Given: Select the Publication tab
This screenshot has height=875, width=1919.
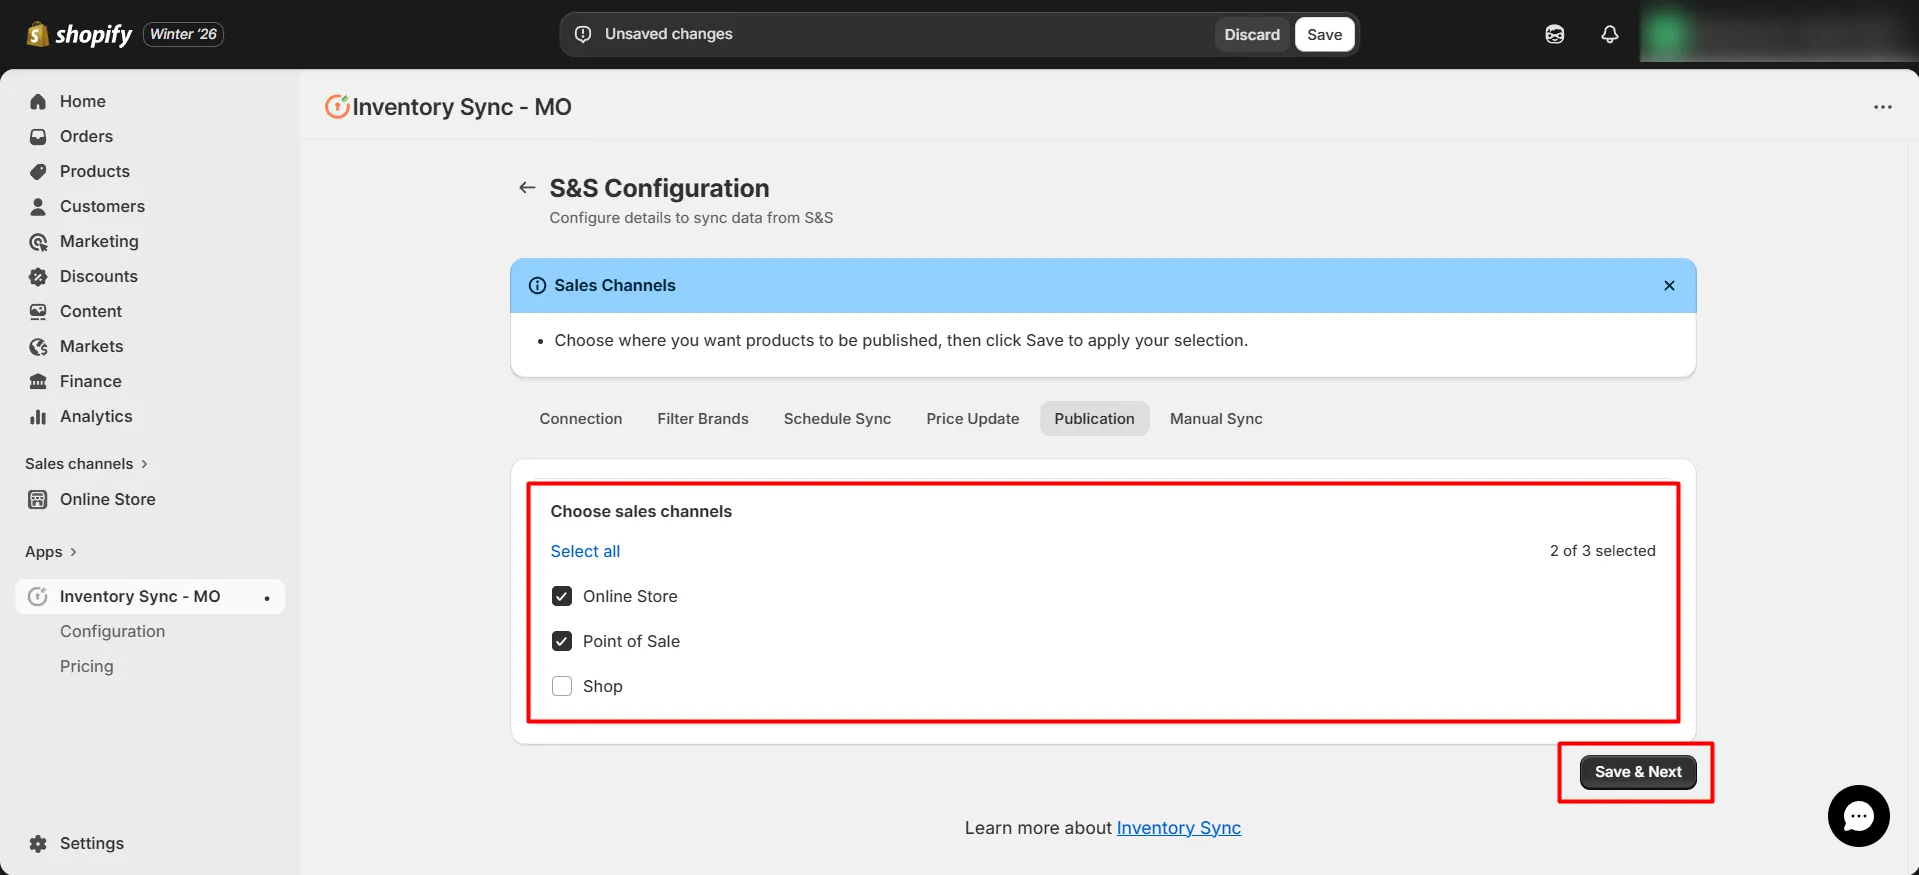Looking at the screenshot, I should (x=1094, y=419).
